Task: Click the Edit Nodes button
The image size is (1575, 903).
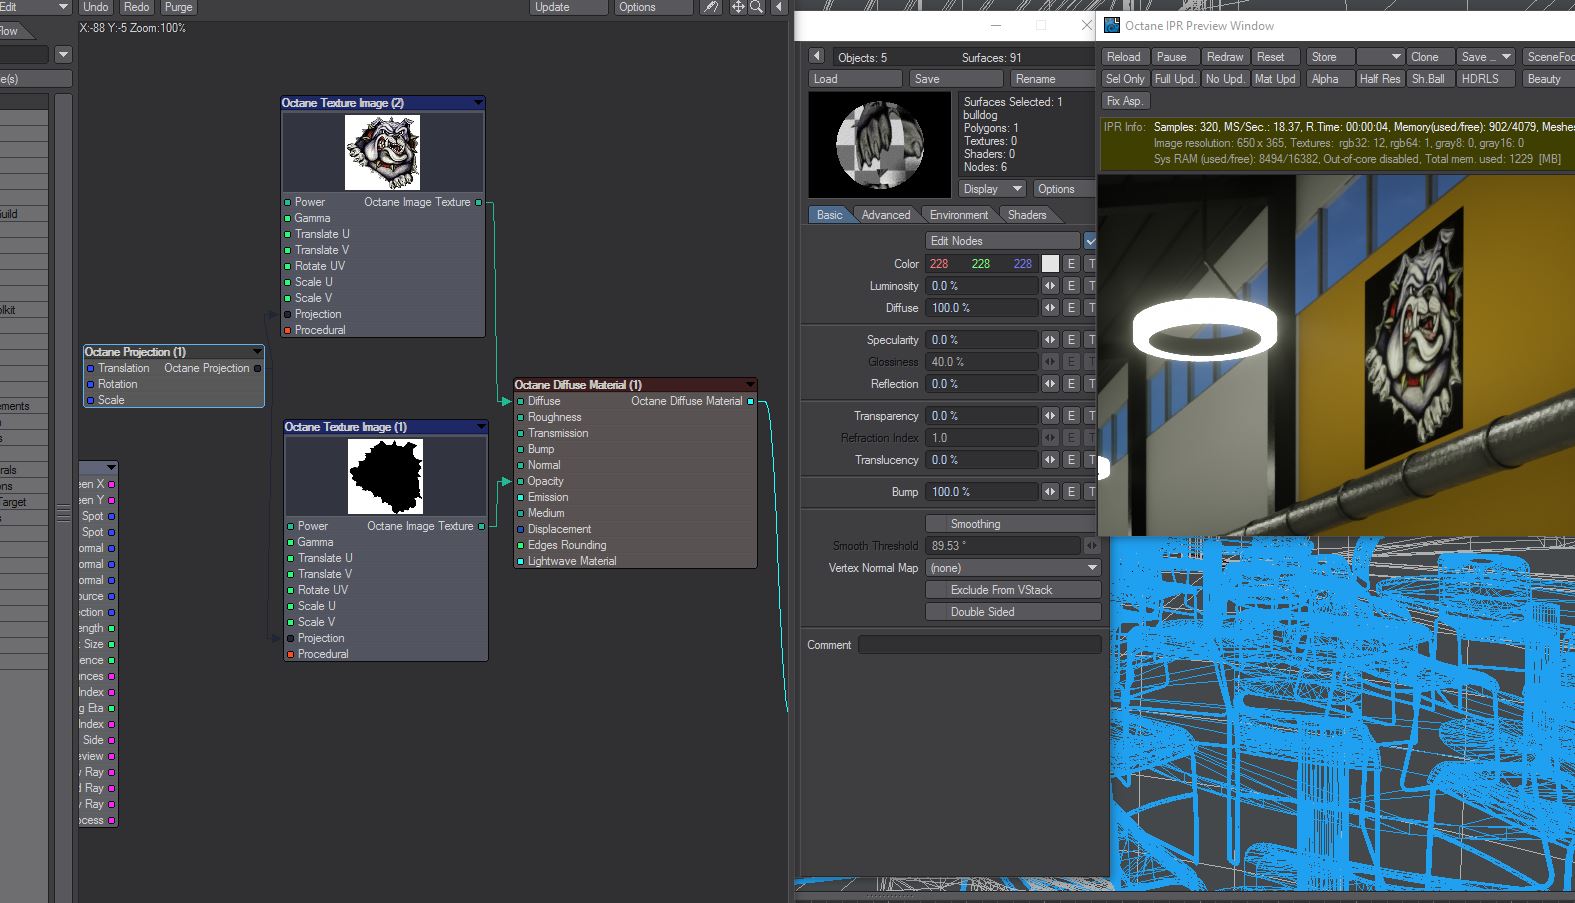Action: pos(1002,241)
